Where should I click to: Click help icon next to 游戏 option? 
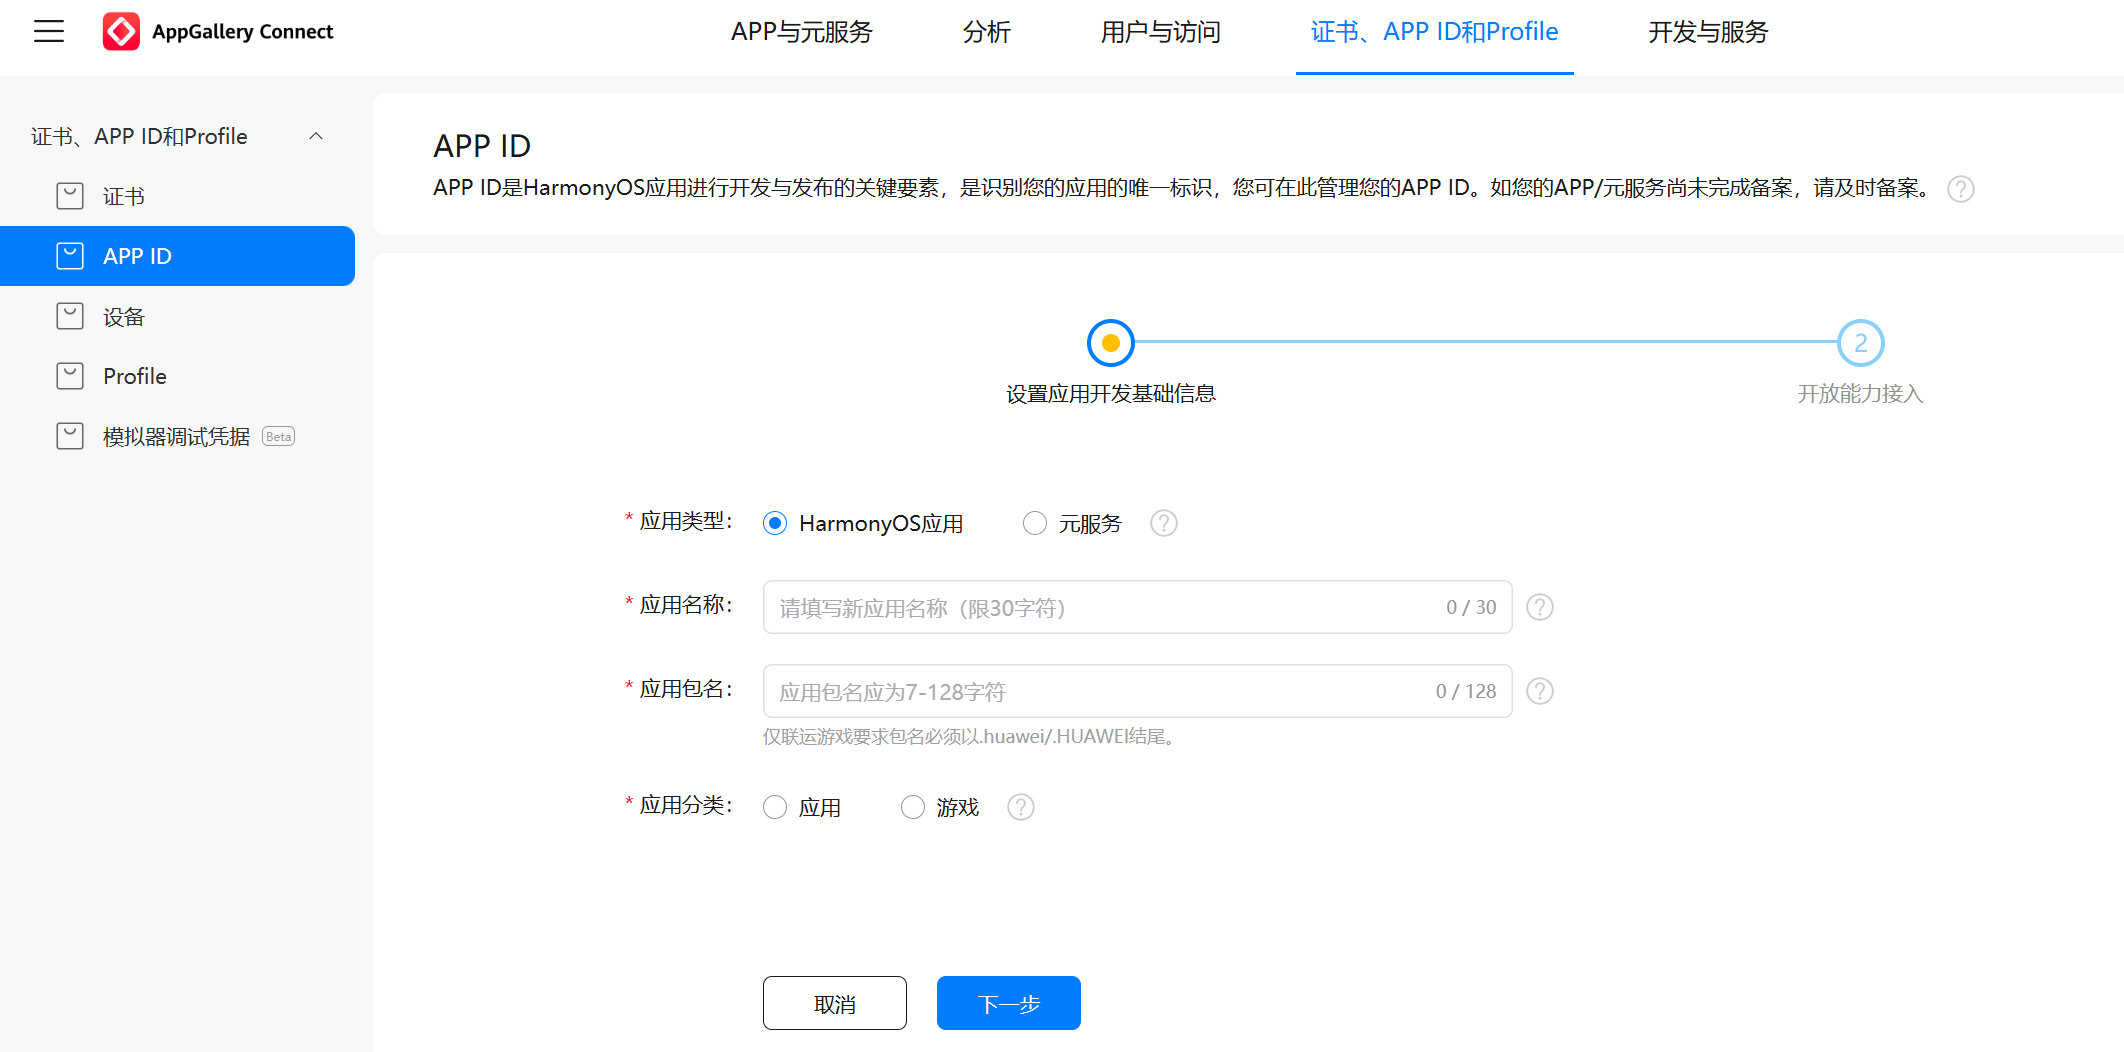(1020, 807)
